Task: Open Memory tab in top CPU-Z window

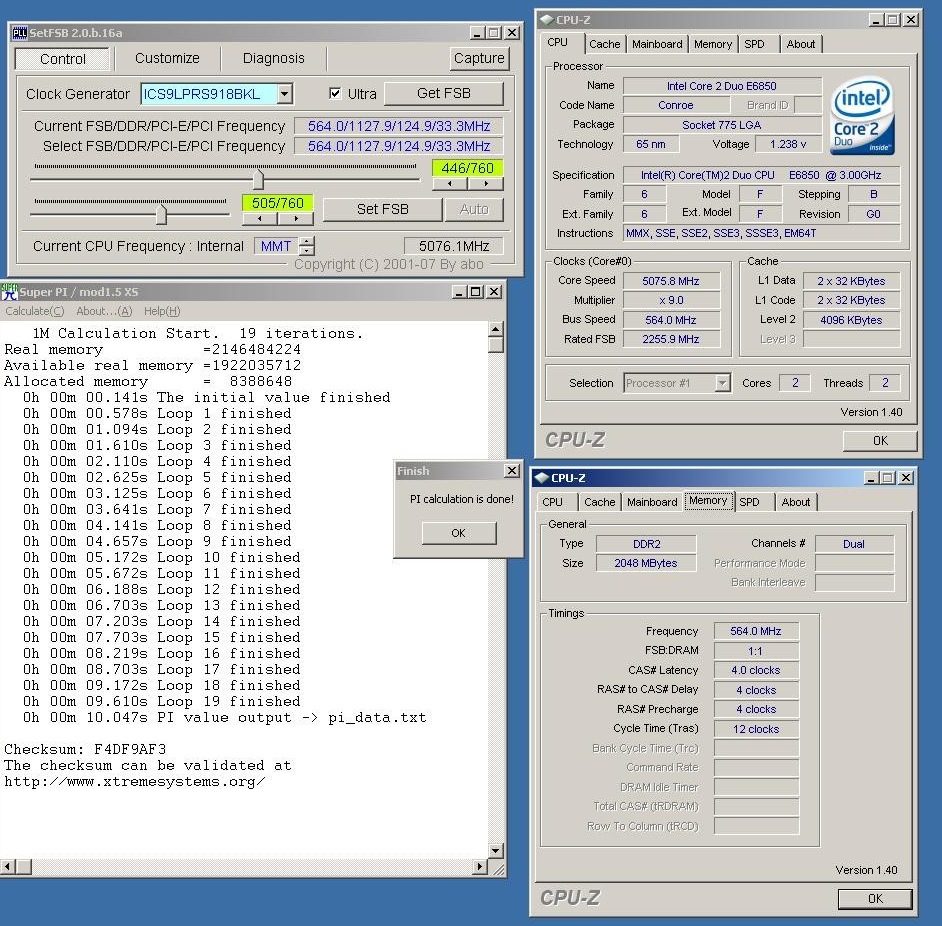Action: click(713, 44)
